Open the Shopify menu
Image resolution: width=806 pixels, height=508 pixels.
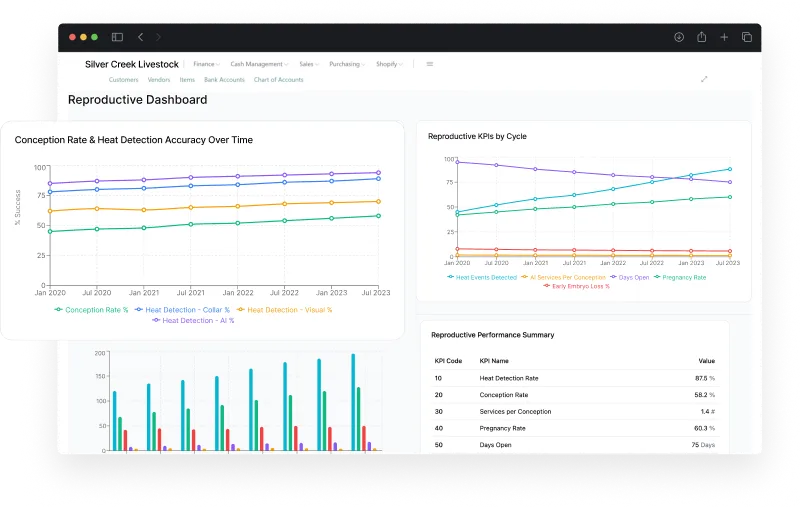[389, 64]
